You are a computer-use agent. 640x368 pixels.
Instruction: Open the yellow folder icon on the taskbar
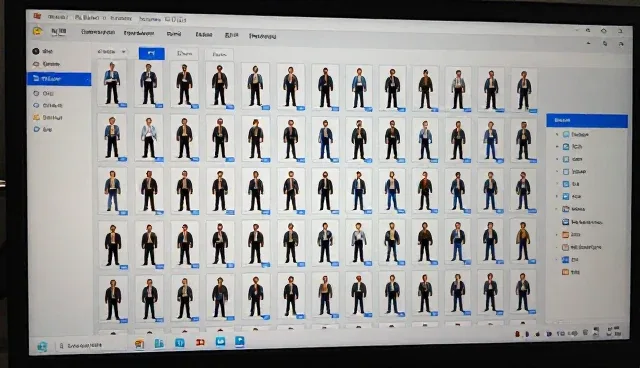point(140,344)
